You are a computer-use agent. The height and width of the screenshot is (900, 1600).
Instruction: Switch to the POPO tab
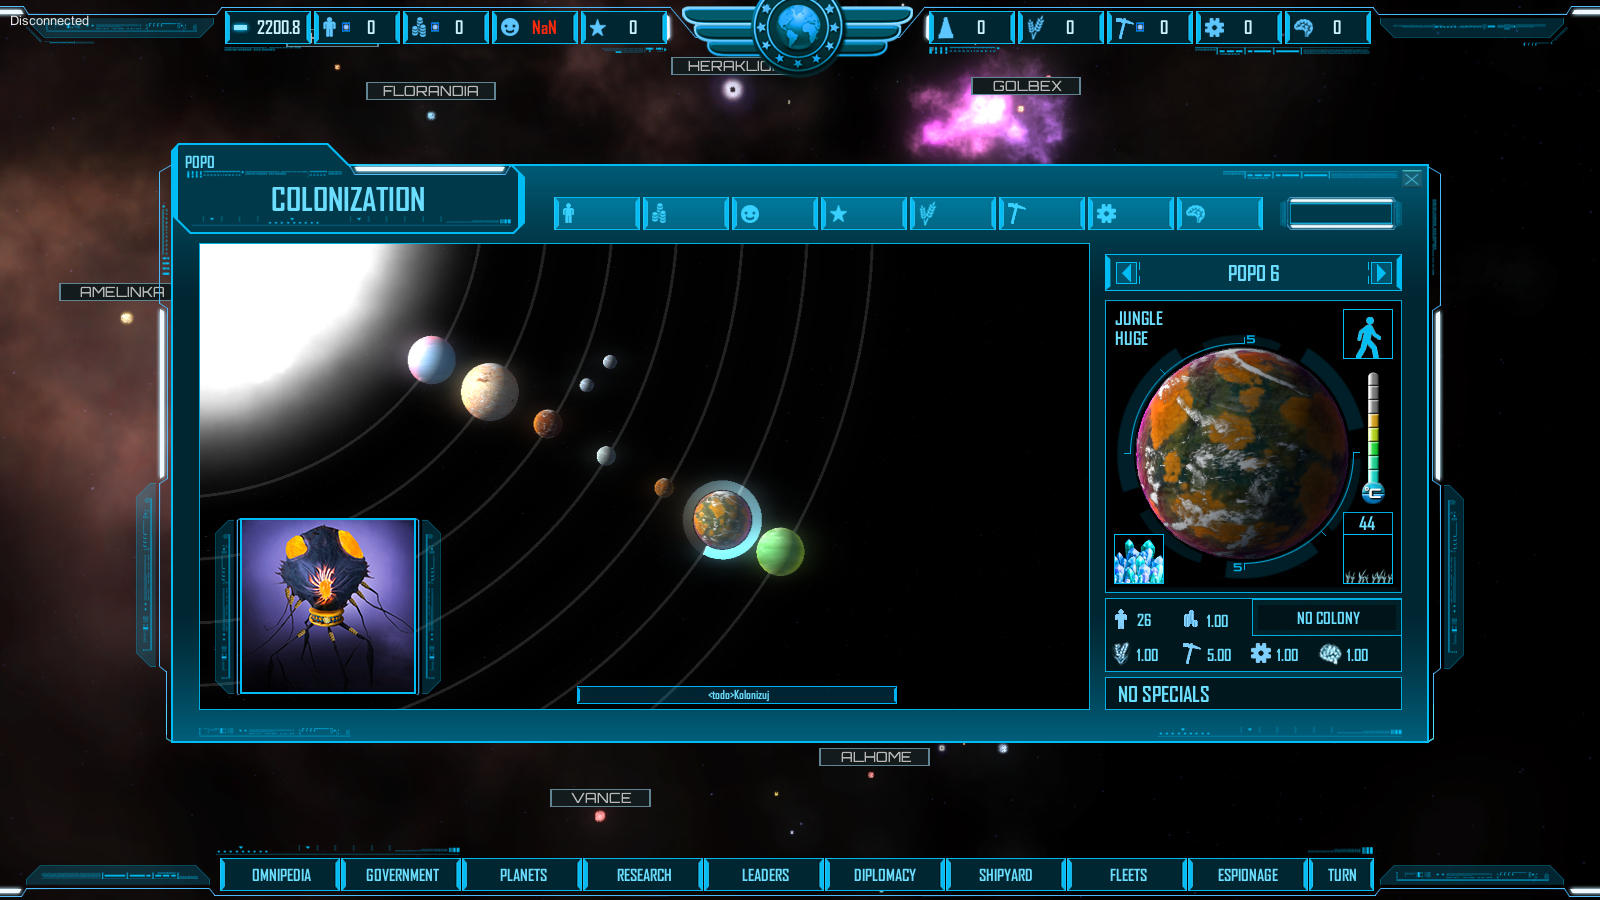(x=200, y=162)
